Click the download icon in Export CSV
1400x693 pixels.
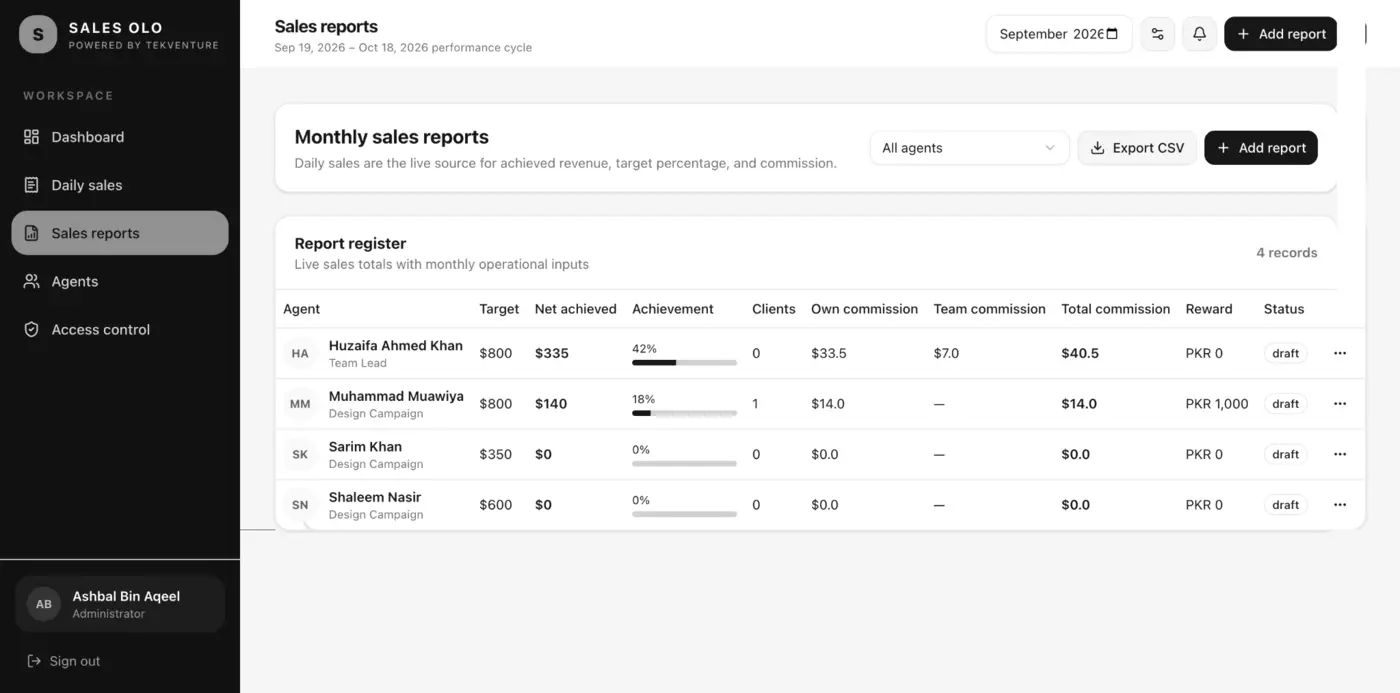coord(1097,148)
